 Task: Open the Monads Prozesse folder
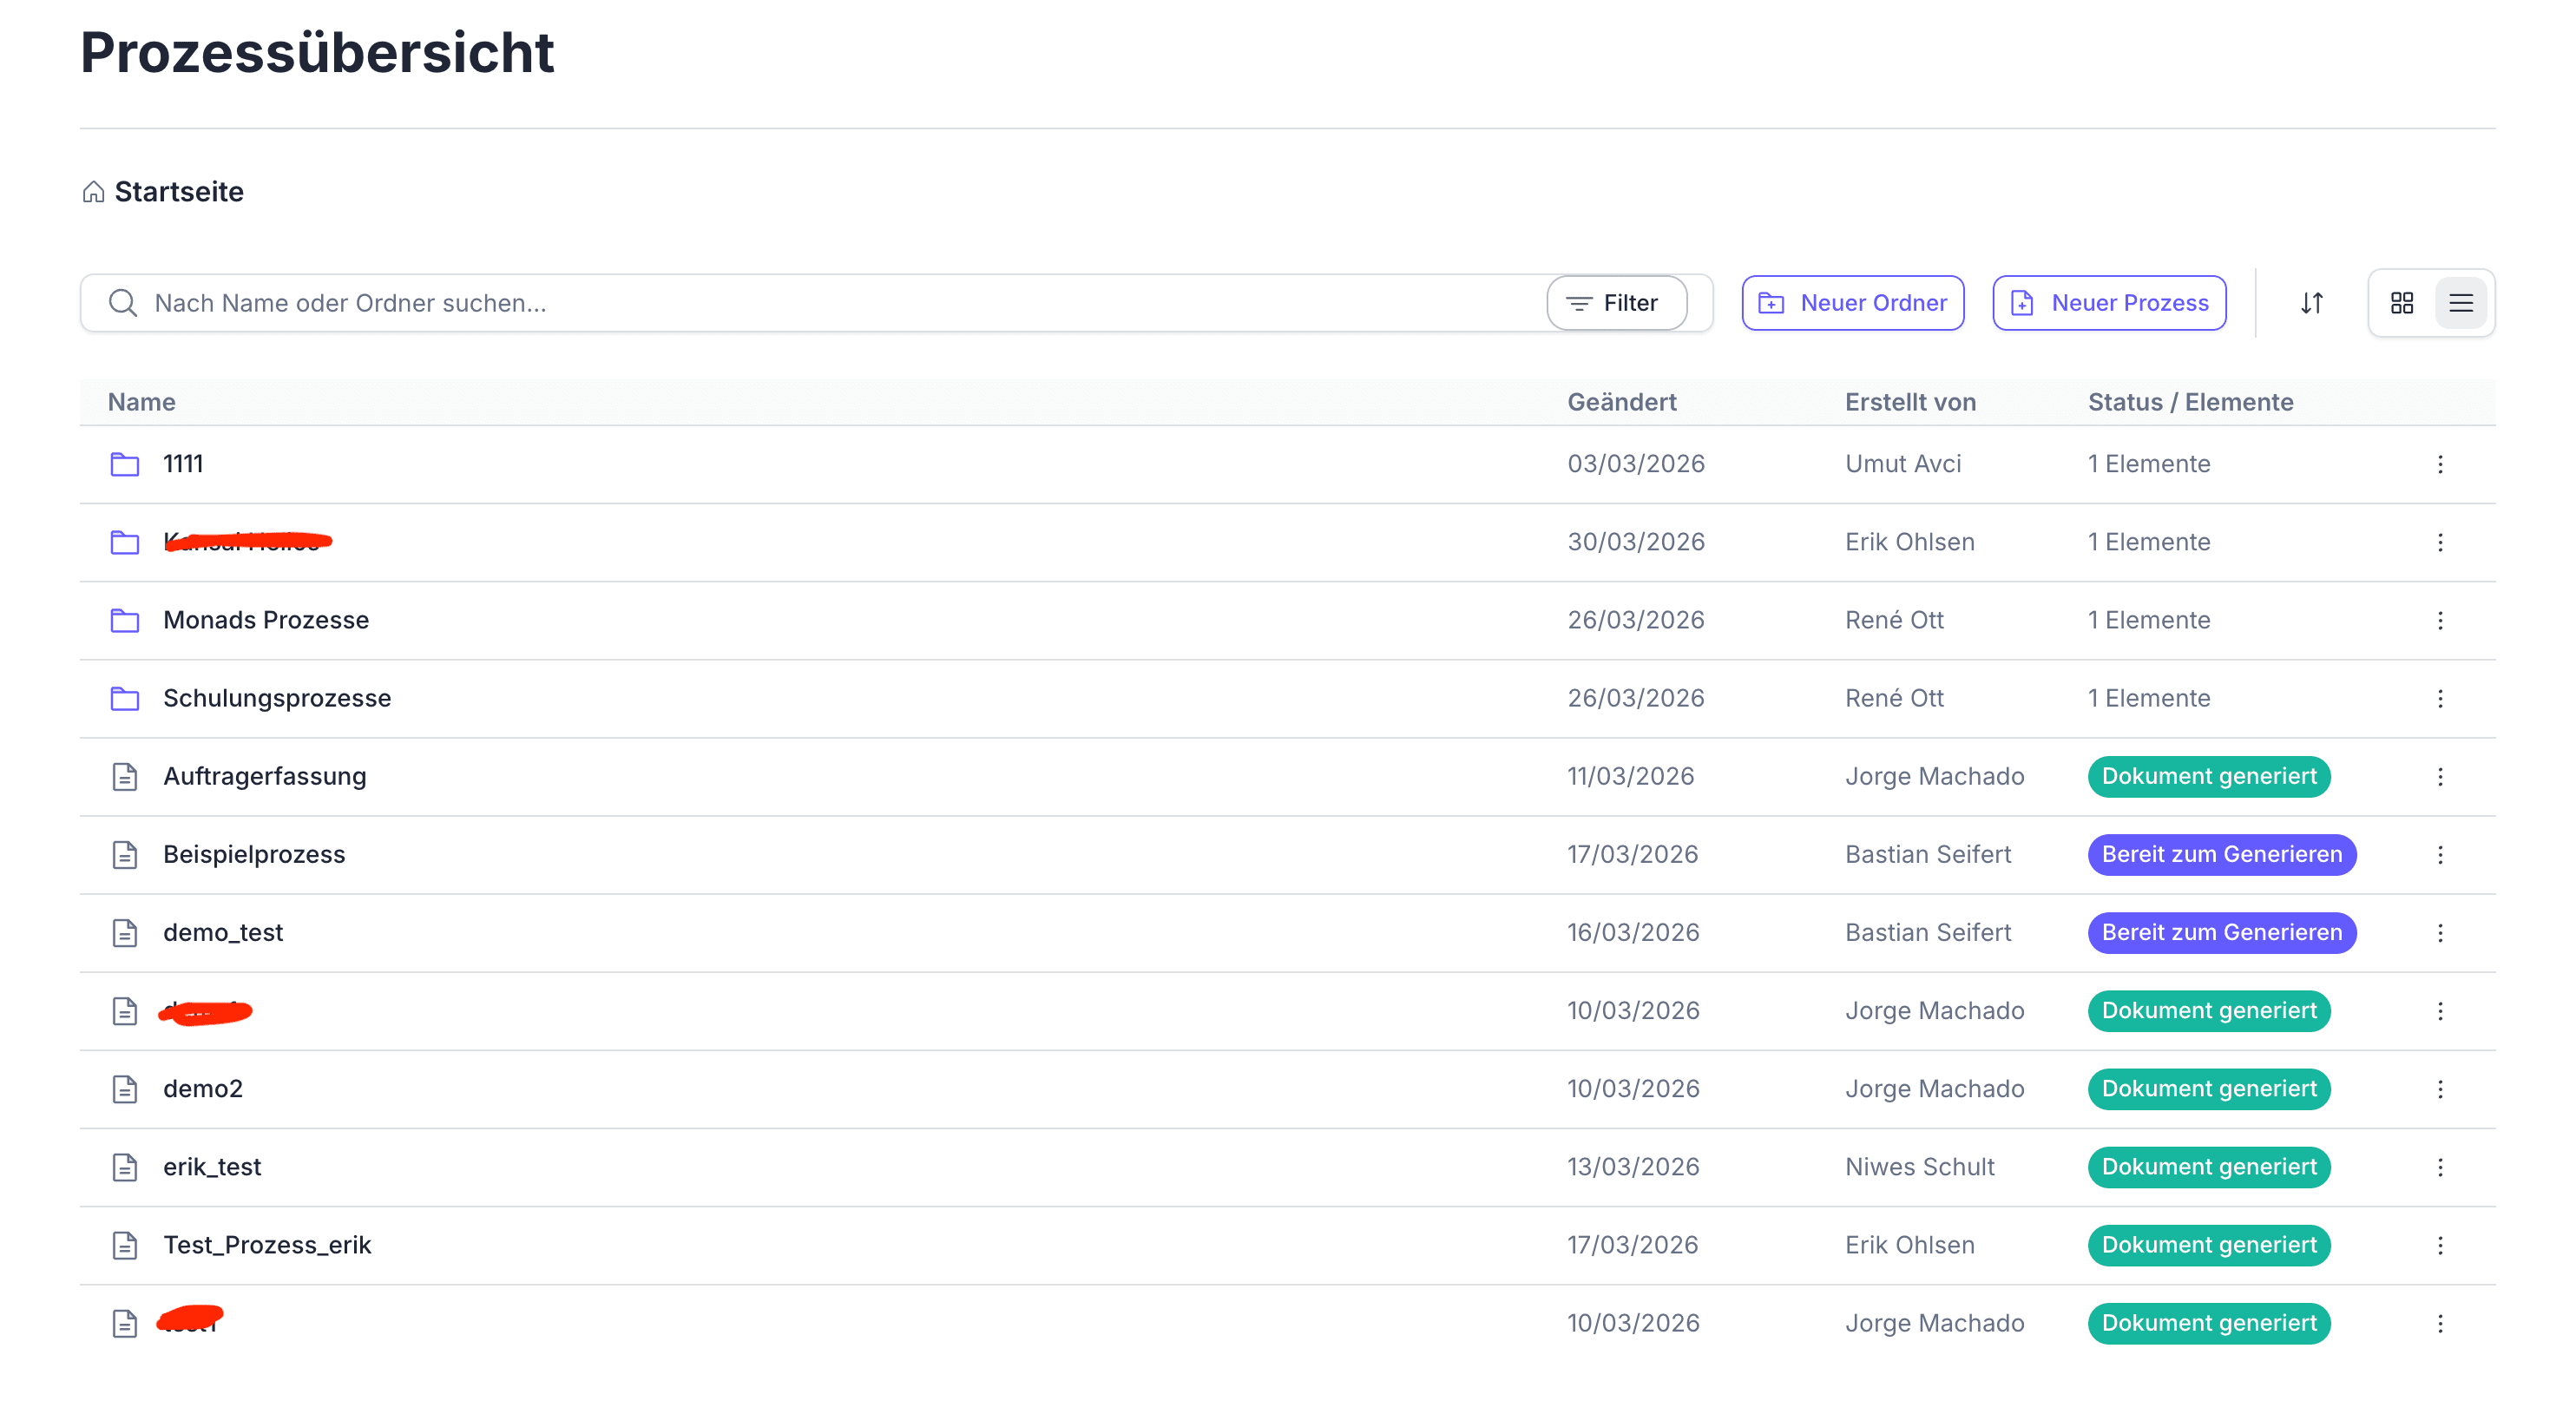pyautogui.click(x=265, y=620)
